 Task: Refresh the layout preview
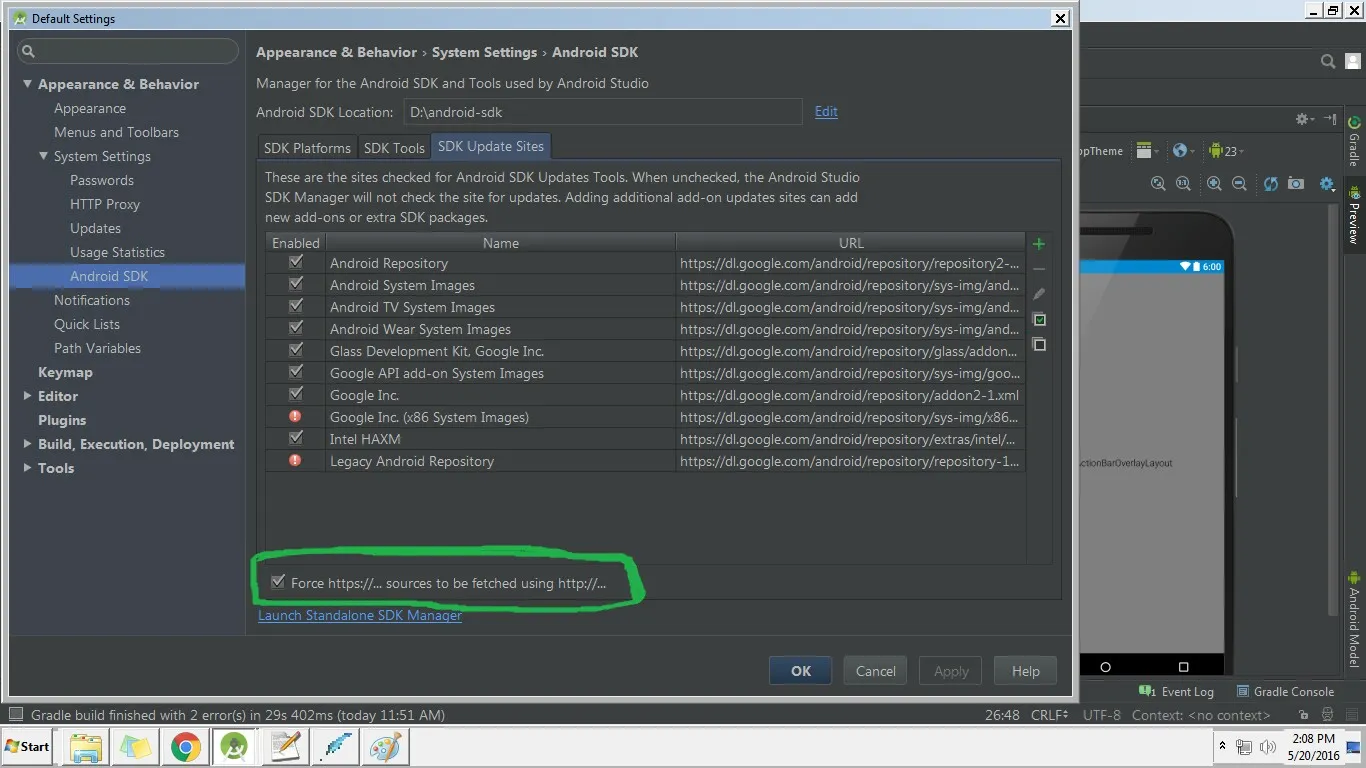(x=1271, y=184)
